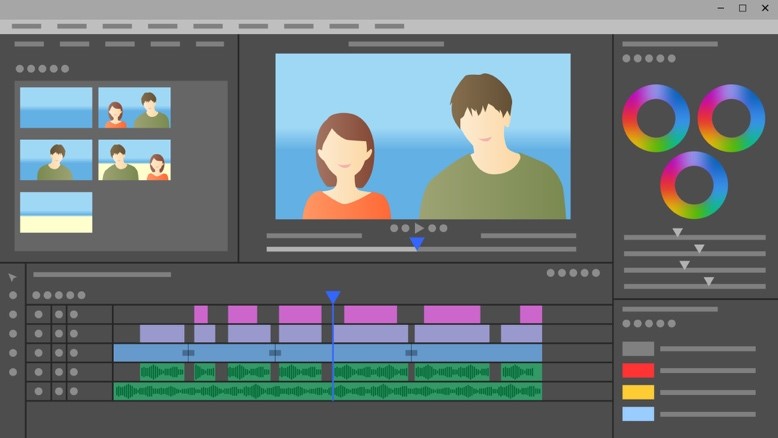Choose the light blue color swatch

click(x=638, y=414)
